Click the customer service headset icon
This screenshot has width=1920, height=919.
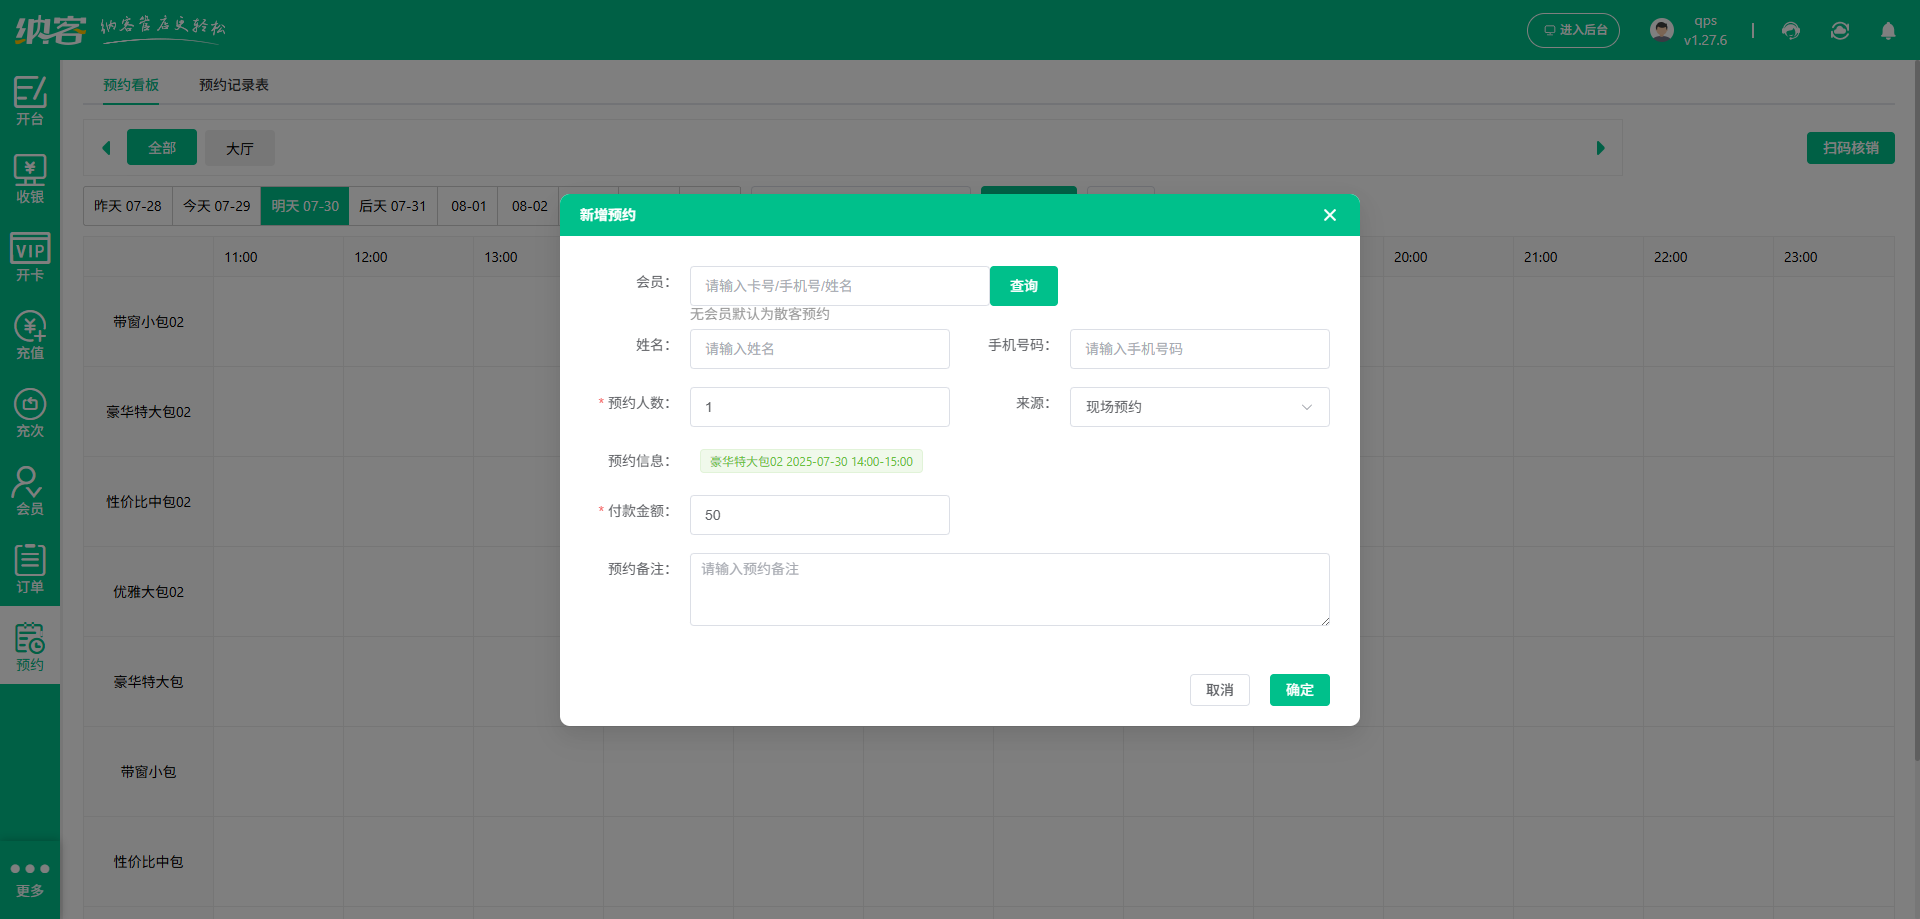1790,30
